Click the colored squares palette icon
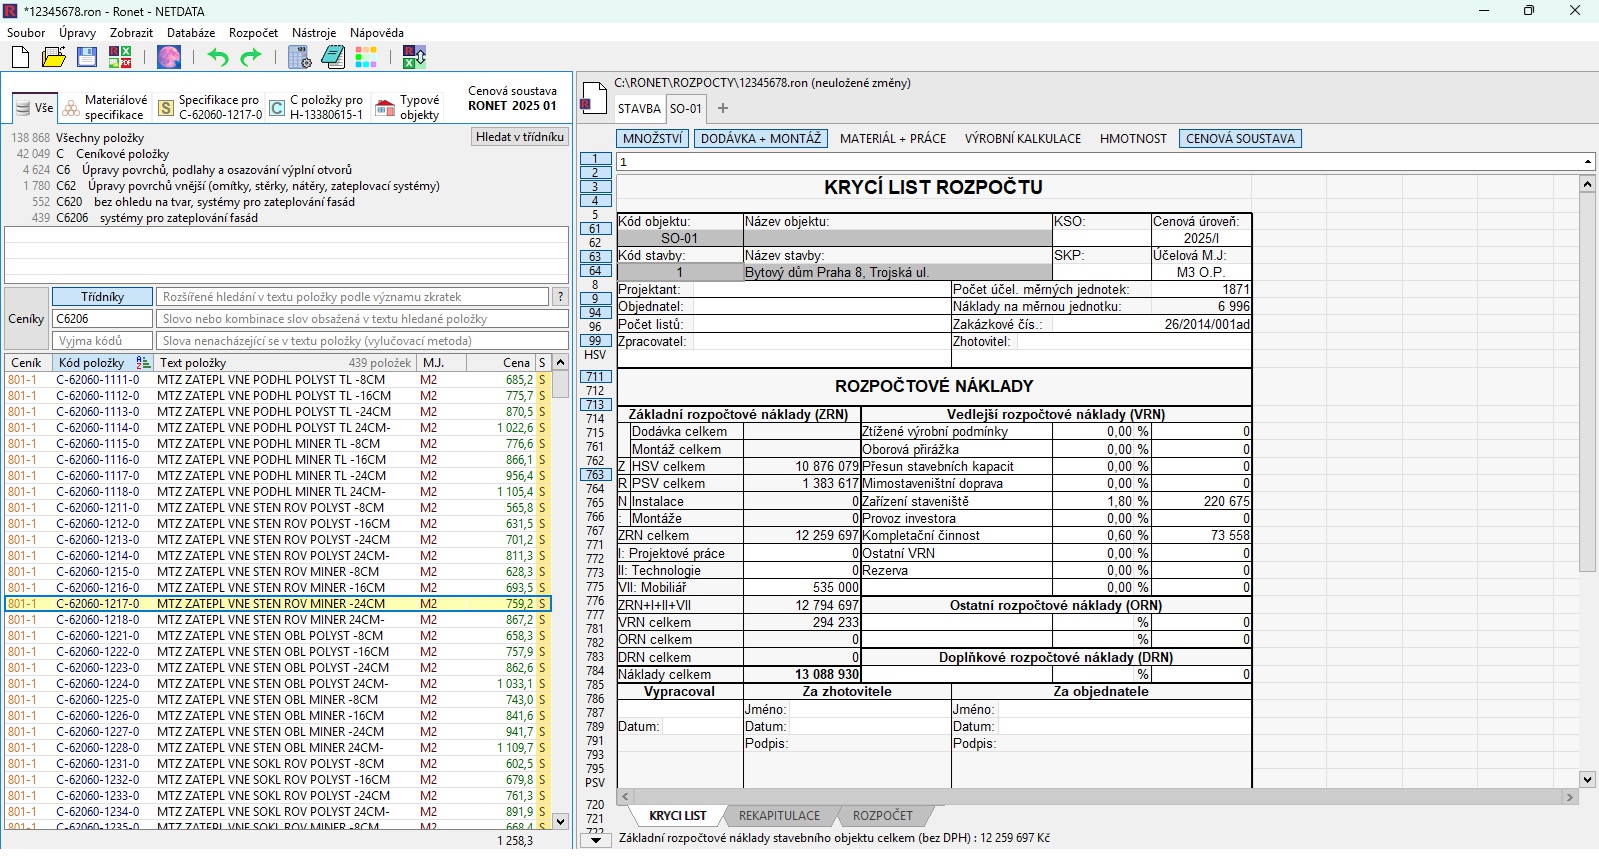This screenshot has width=1599, height=863. [366, 57]
